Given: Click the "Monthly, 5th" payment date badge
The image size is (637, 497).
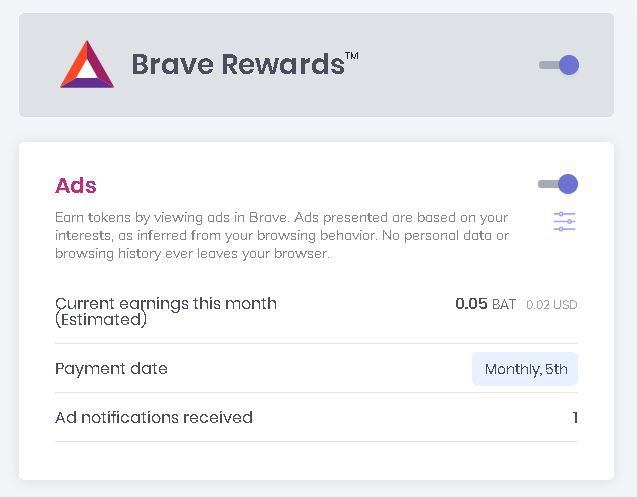Looking at the screenshot, I should click(525, 369).
